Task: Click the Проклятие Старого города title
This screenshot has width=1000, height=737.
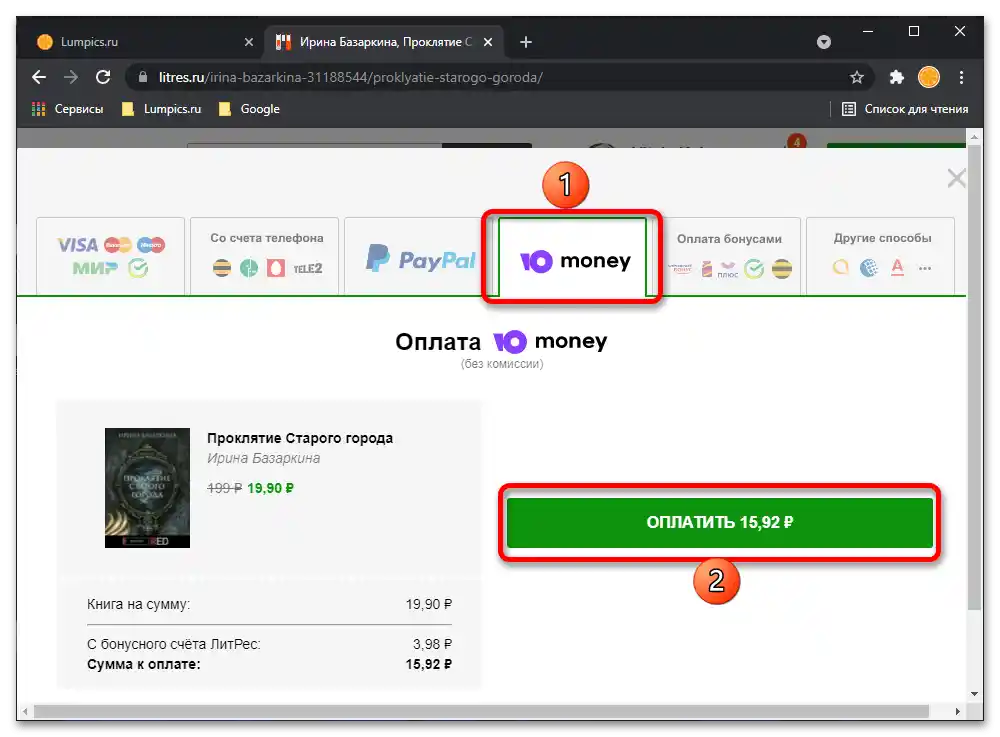Action: point(300,439)
